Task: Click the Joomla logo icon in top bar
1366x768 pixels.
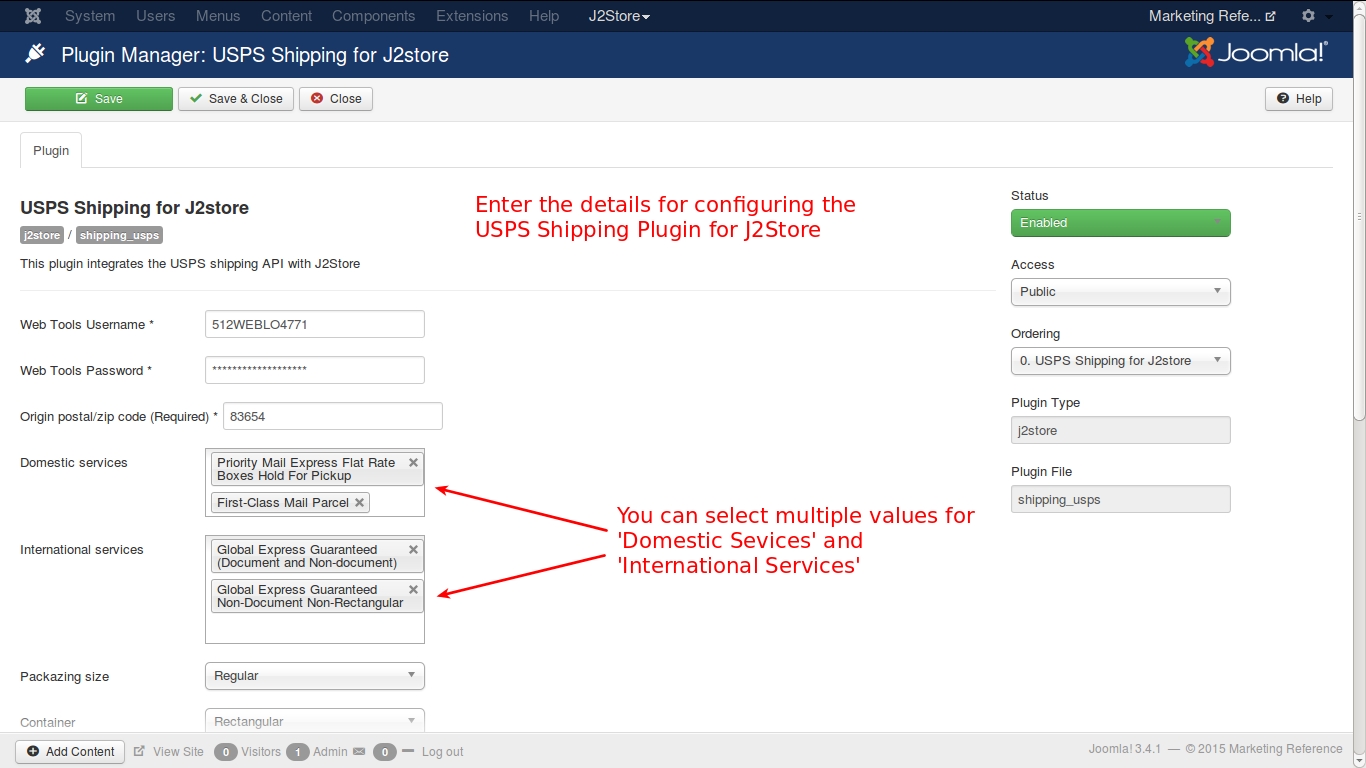Action: point(33,16)
